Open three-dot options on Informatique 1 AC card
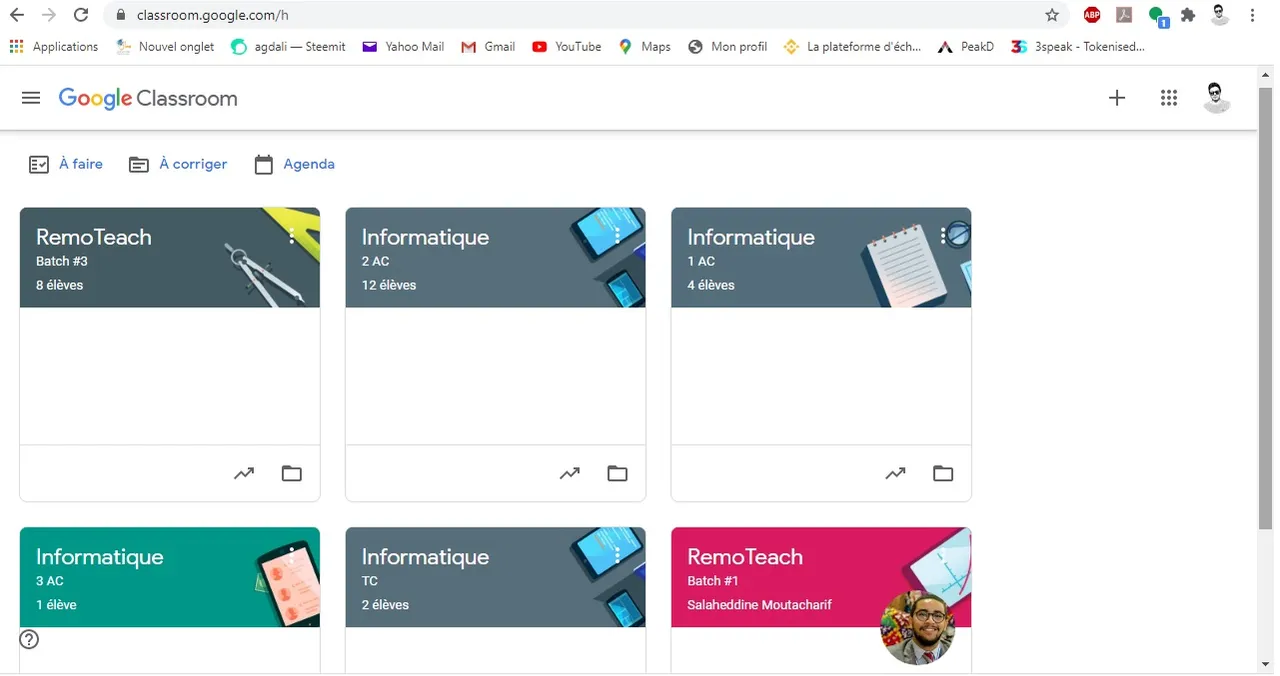1280x676 pixels. pyautogui.click(x=943, y=236)
